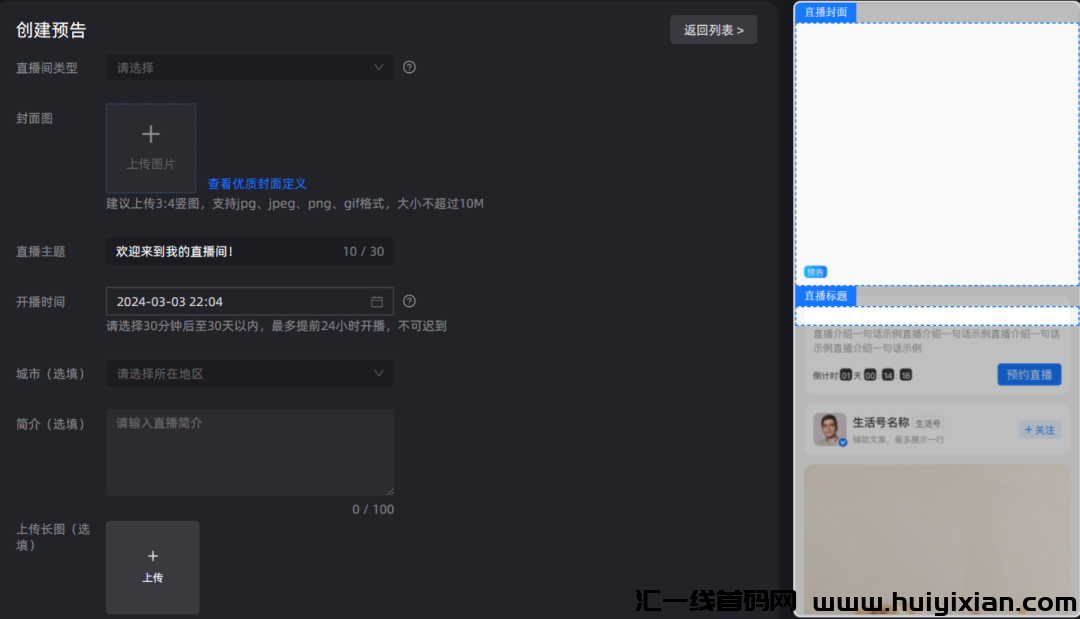The image size is (1080, 619).
Task: Expand the 城市 region dropdown
Action: (x=249, y=373)
